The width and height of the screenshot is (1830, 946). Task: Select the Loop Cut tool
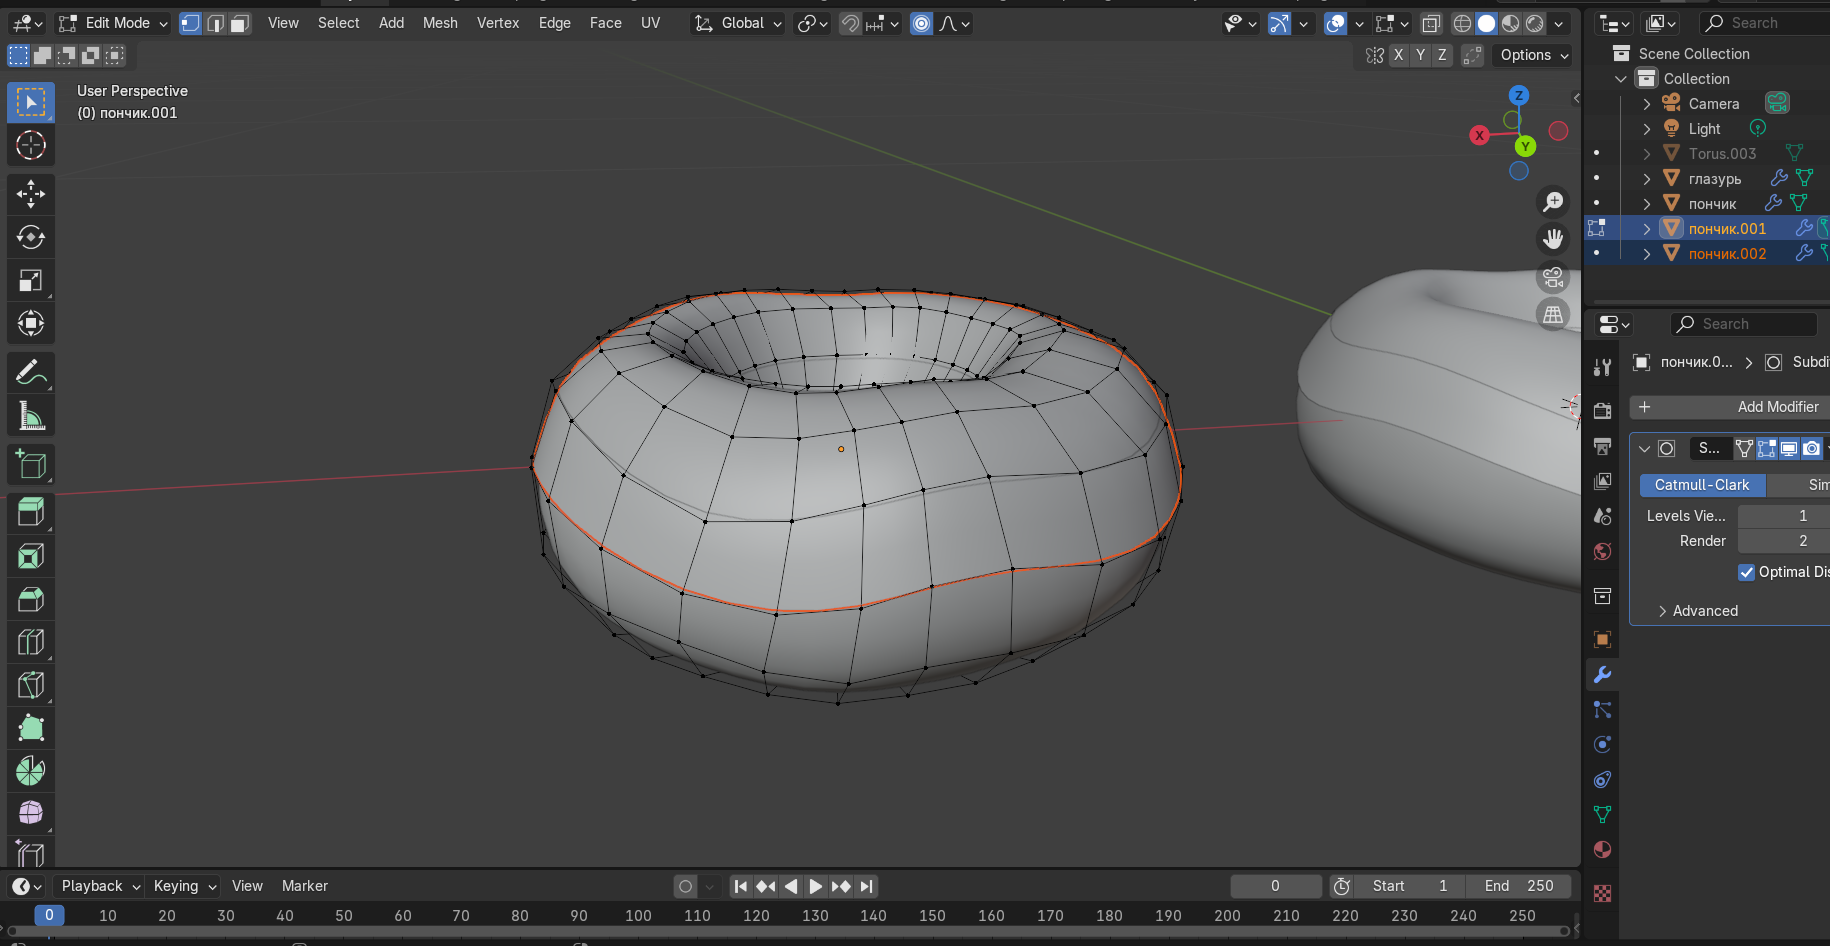coord(31,642)
